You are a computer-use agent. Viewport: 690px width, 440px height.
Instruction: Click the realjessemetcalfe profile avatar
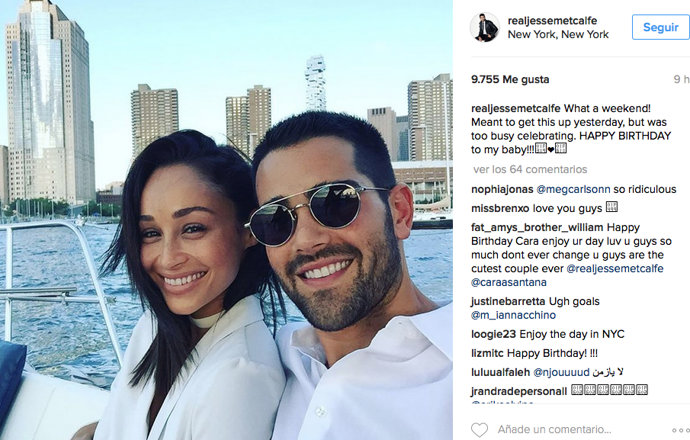tap(485, 27)
